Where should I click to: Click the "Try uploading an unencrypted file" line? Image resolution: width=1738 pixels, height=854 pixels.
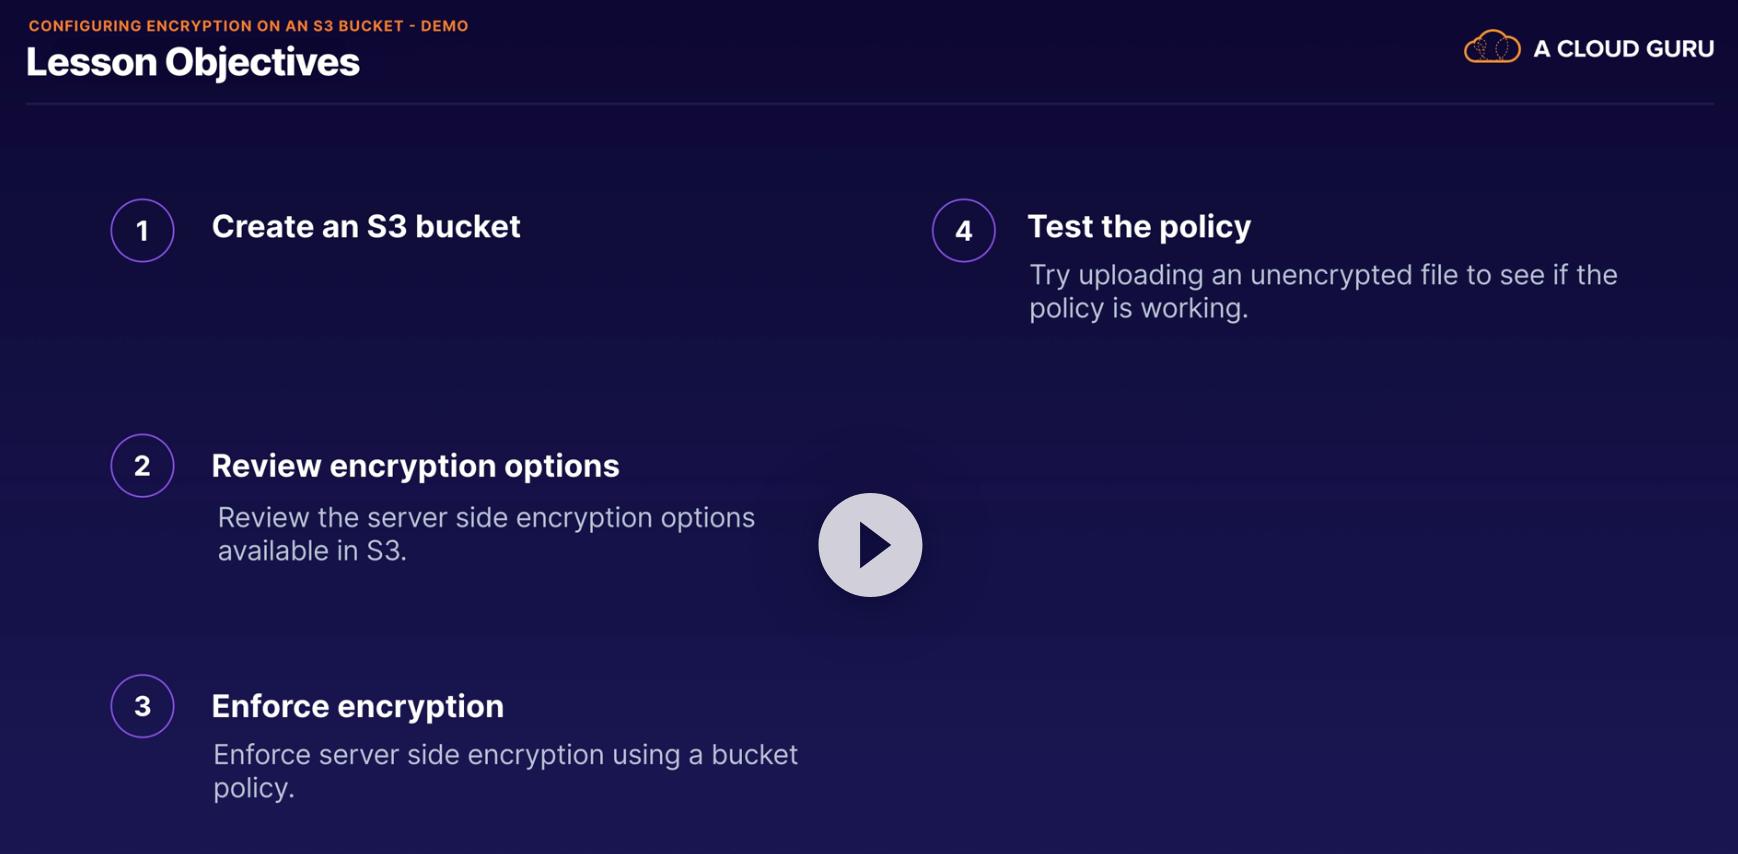[x=1323, y=275]
